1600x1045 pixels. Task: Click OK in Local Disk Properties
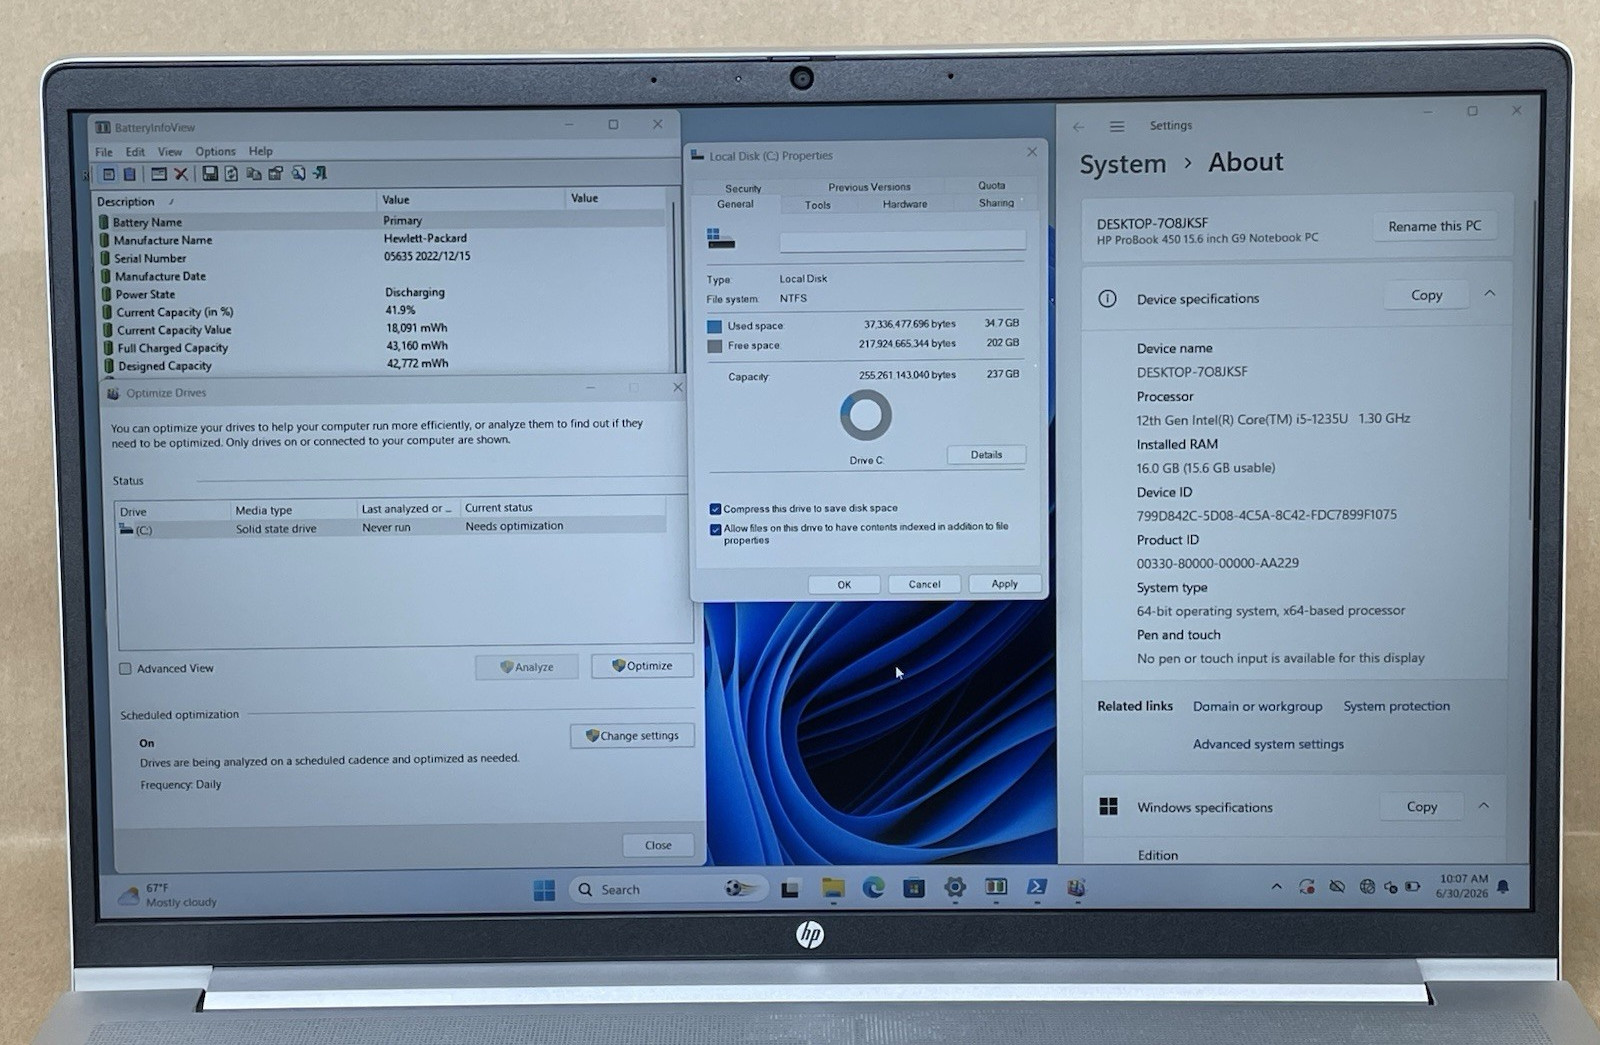pyautogui.click(x=844, y=585)
